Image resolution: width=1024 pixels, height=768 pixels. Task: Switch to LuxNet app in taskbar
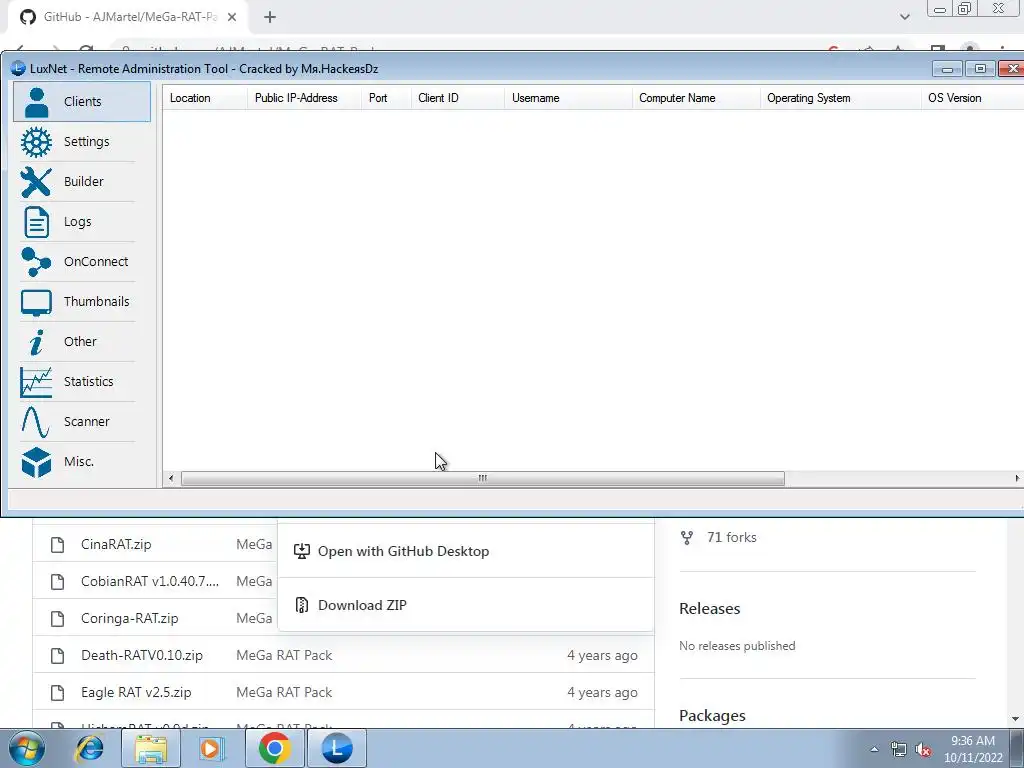pyautogui.click(x=336, y=748)
